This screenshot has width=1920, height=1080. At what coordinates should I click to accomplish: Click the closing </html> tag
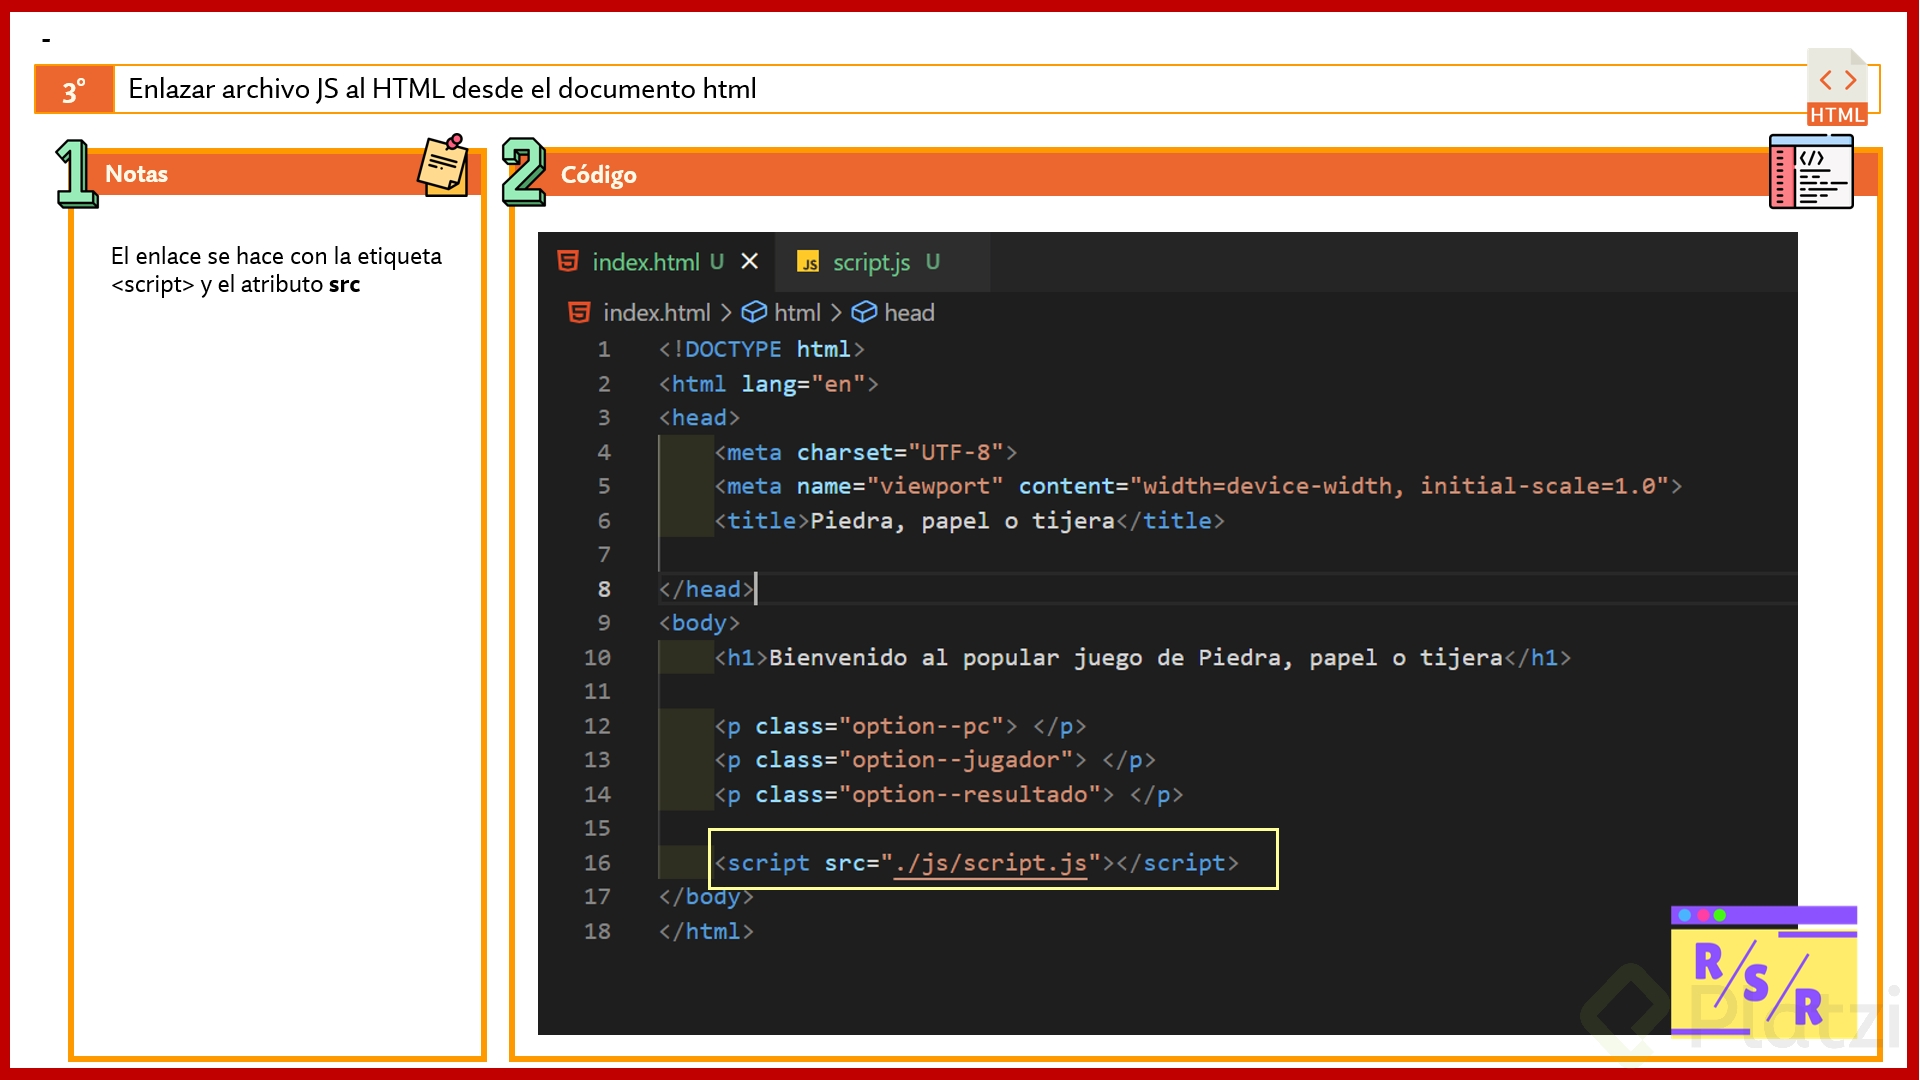706,932
